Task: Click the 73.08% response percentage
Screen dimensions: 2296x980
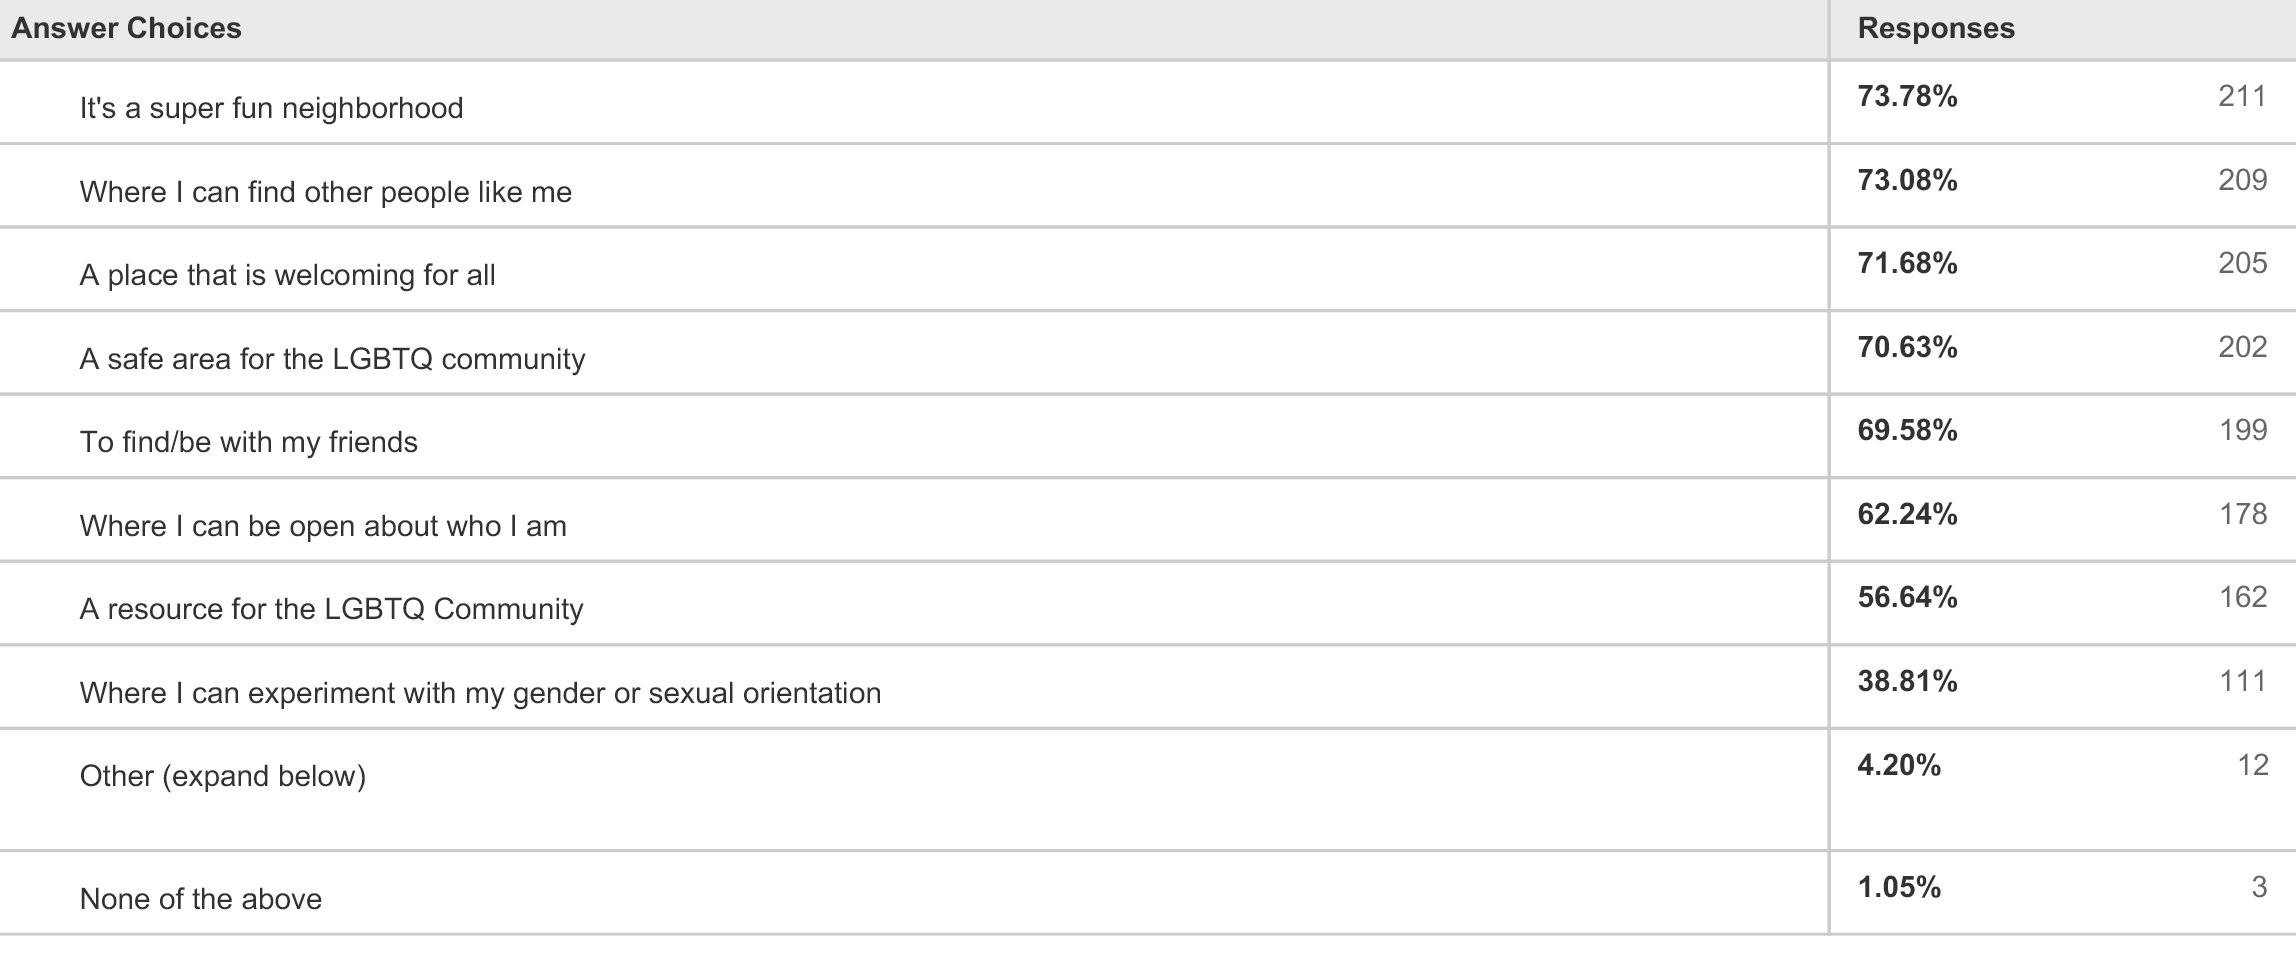Action: point(1907,180)
